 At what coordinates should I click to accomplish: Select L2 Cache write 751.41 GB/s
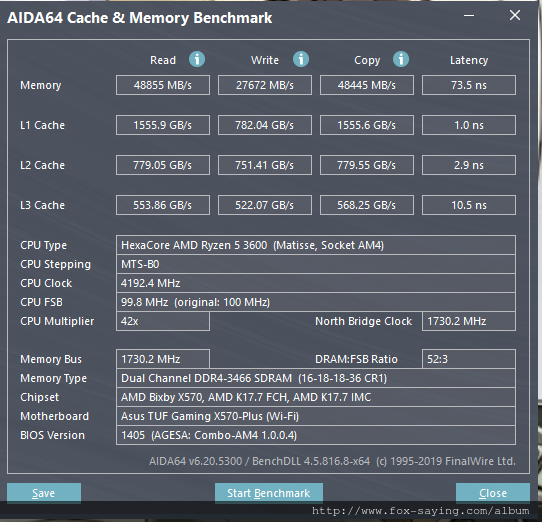click(265, 165)
